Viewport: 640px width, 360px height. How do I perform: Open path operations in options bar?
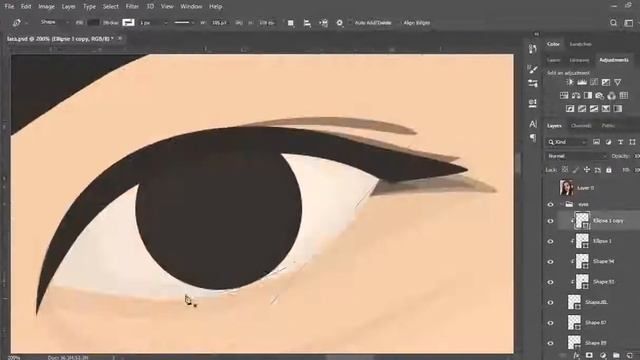[x=290, y=23]
